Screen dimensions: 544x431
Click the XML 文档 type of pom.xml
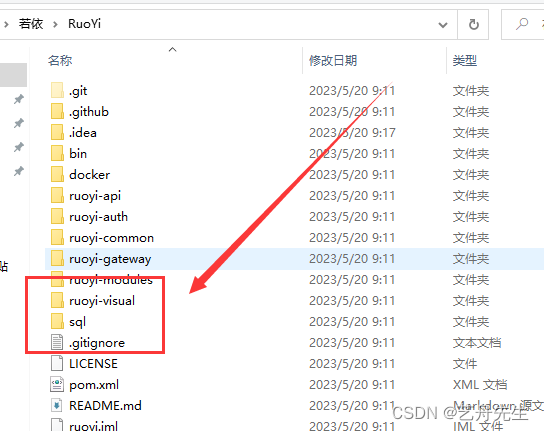[480, 385]
